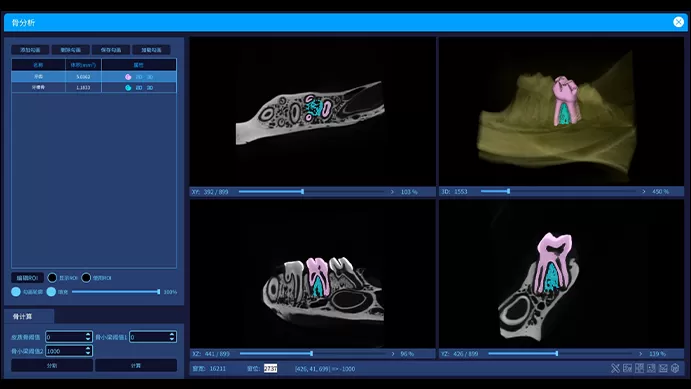Click the XZ zoom percentage 96 %

click(407, 354)
